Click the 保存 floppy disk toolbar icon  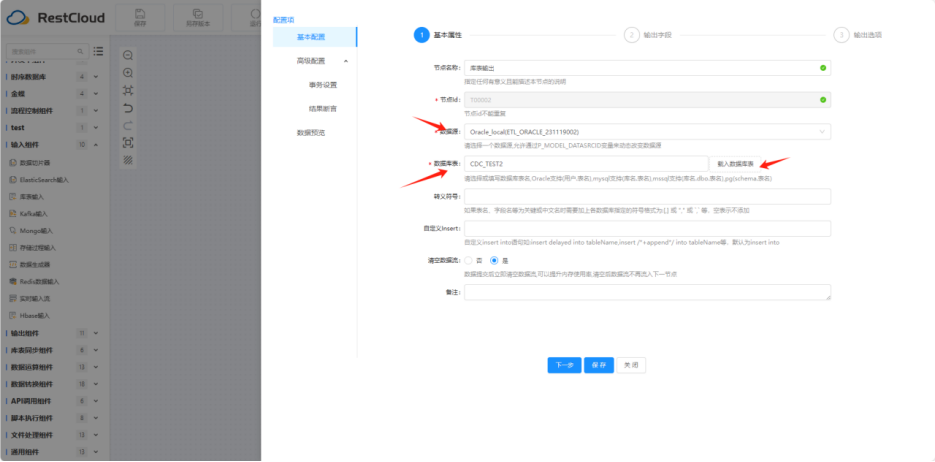[x=140, y=14]
